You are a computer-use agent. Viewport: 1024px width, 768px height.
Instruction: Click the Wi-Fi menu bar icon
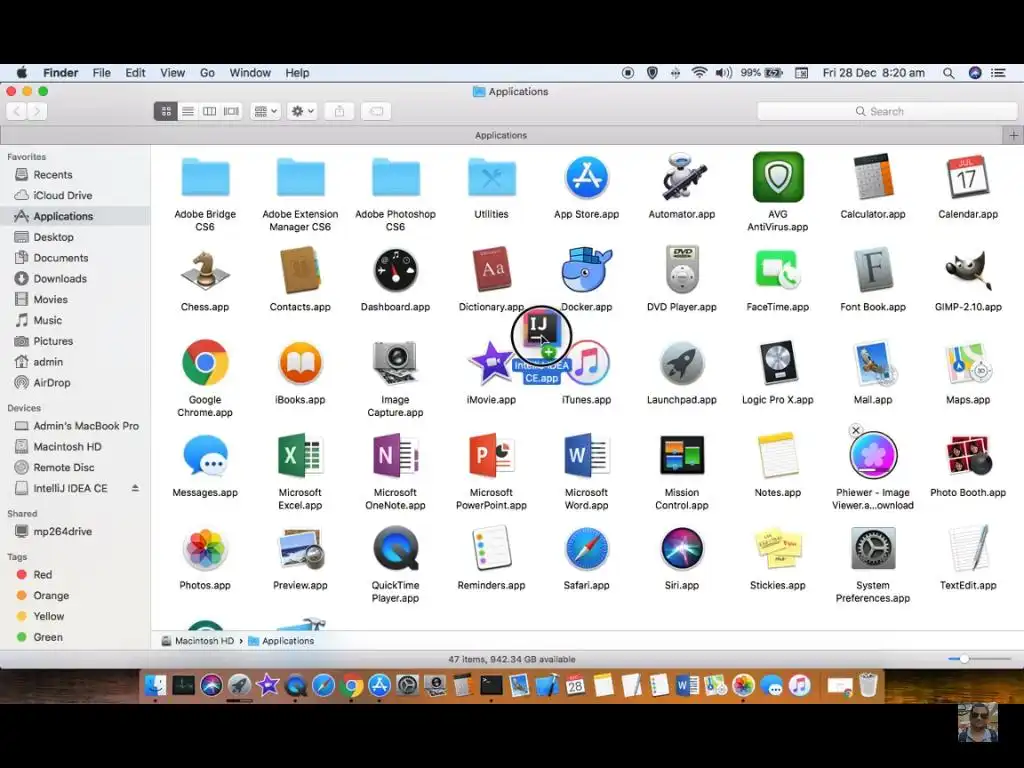(699, 72)
